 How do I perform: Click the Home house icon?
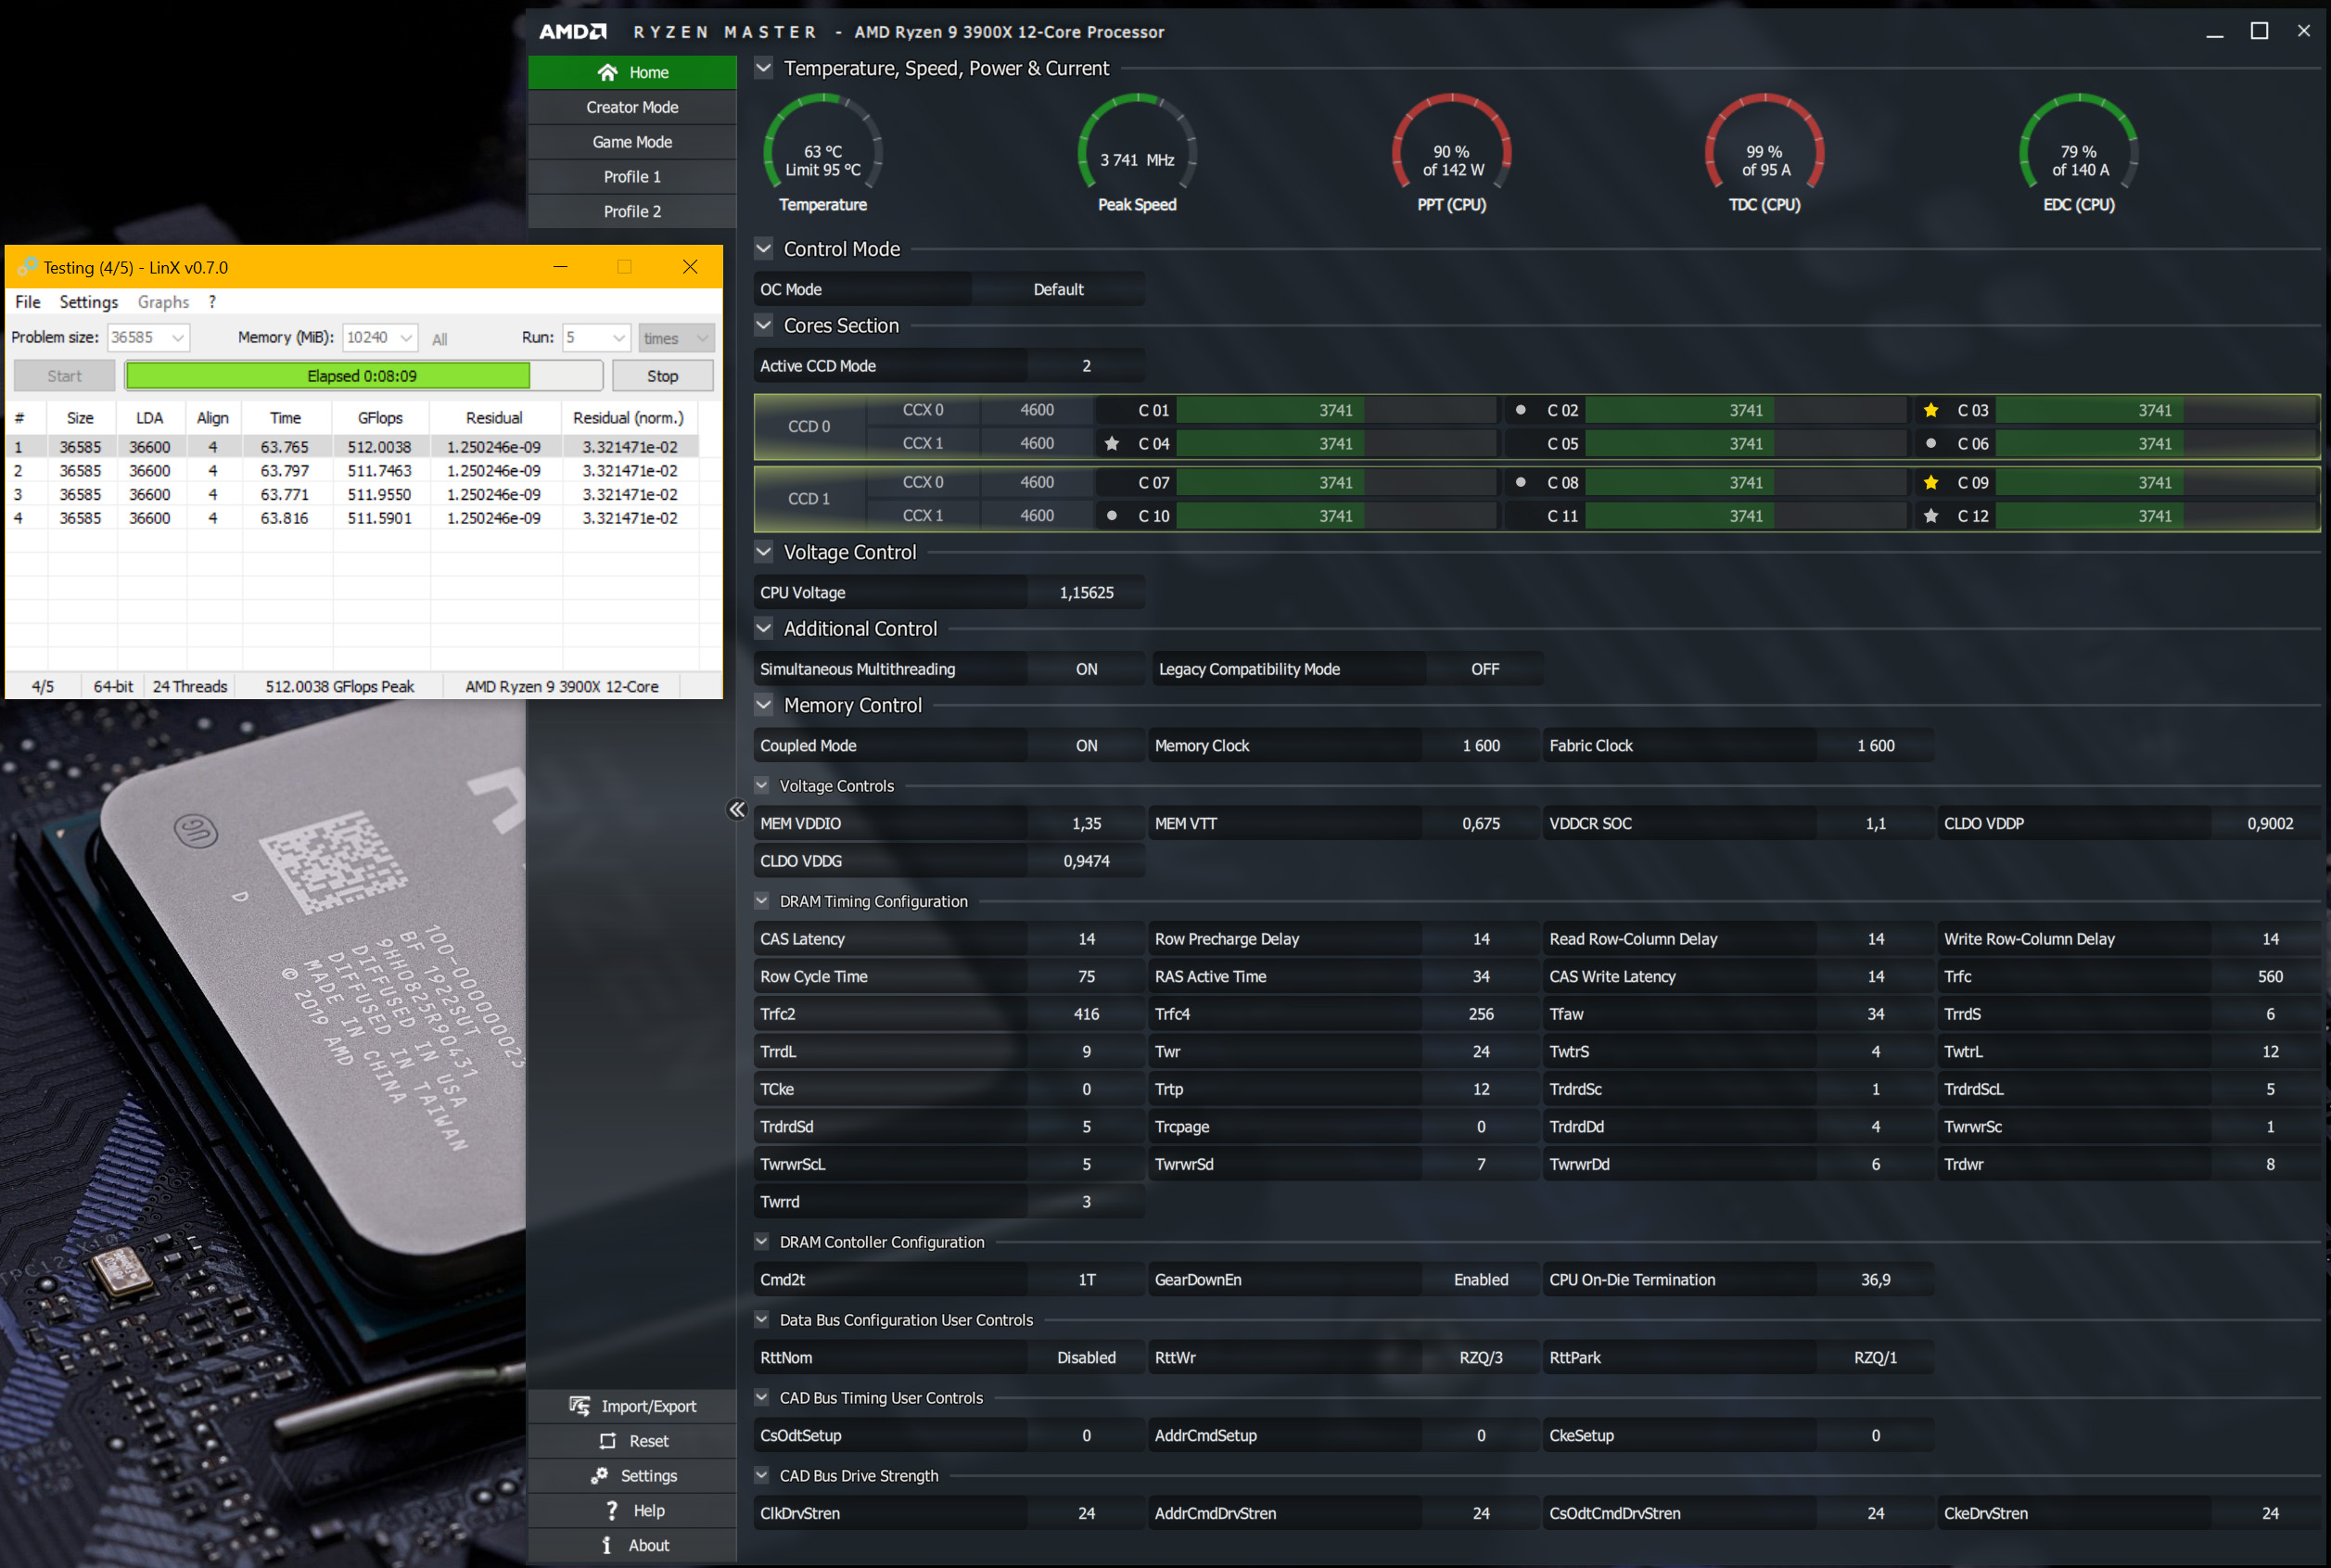[607, 72]
